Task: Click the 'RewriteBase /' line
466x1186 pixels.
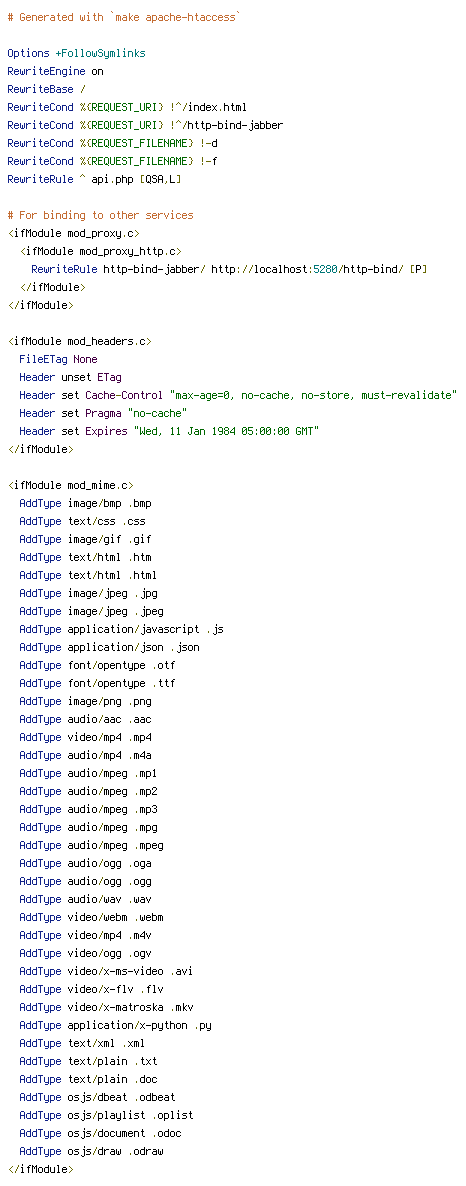Action: point(46,89)
